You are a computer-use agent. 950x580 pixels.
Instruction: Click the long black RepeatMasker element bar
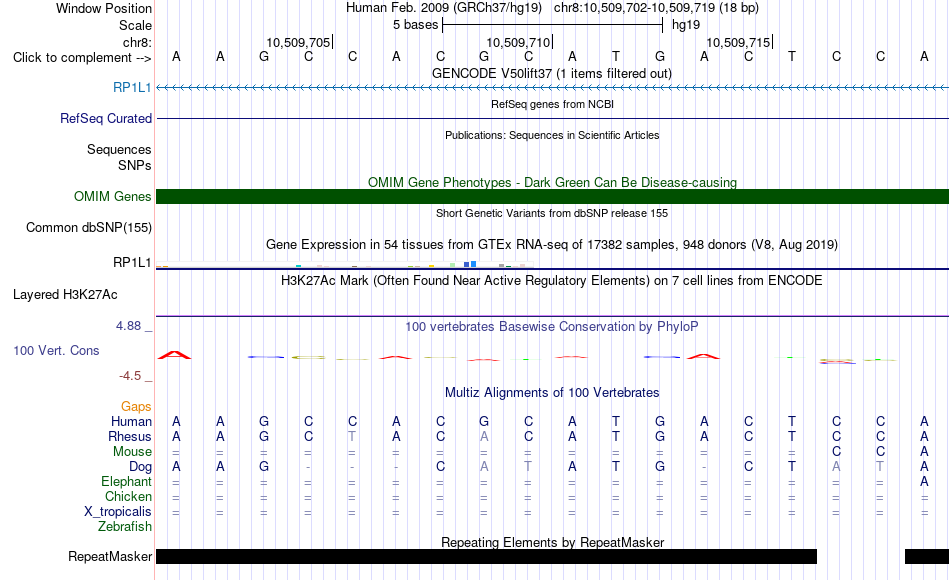[487, 556]
